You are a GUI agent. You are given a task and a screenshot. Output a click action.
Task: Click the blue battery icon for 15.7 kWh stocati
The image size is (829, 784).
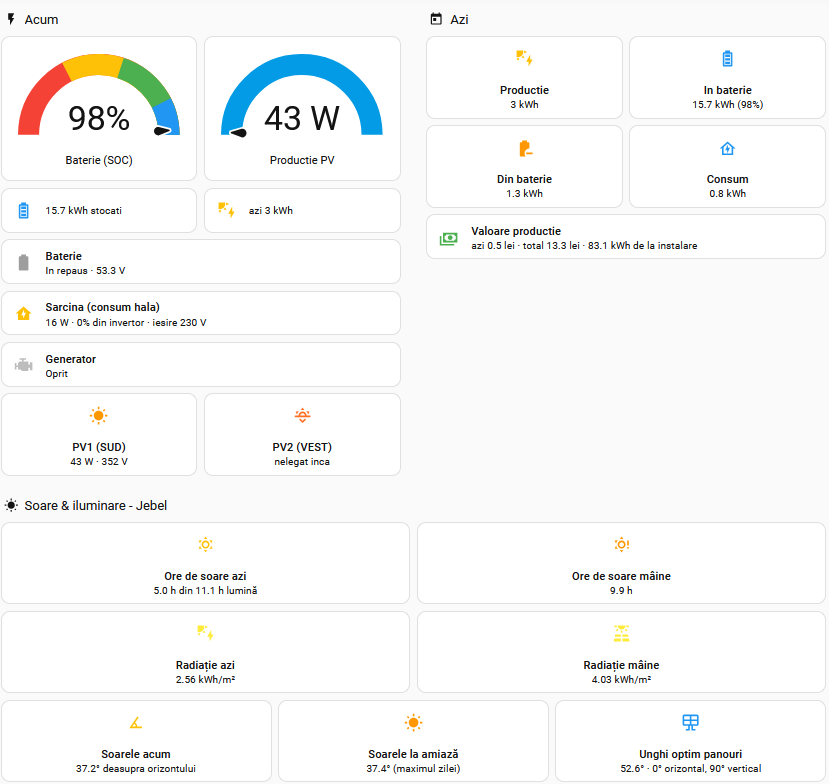(24, 210)
